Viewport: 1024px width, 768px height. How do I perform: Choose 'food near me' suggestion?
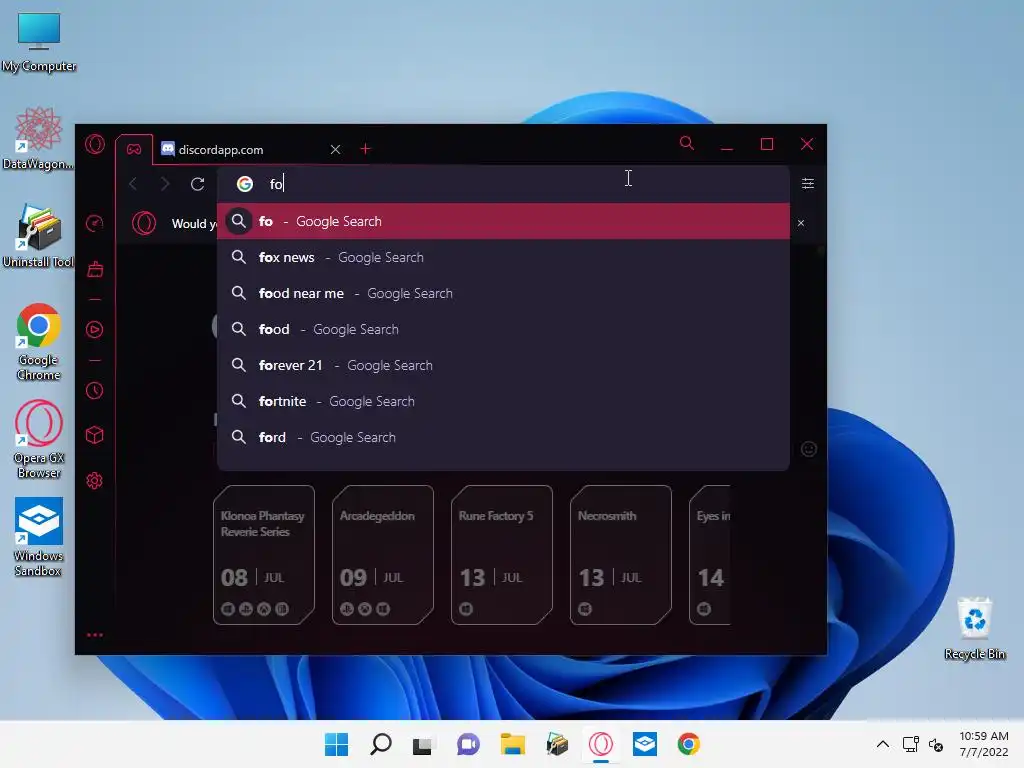503,293
